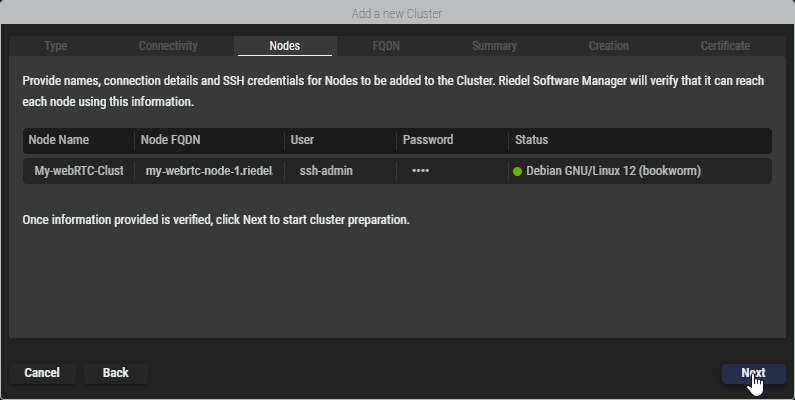Click the Password column header
Image resolution: width=795 pixels, height=400 pixels.
click(428, 140)
